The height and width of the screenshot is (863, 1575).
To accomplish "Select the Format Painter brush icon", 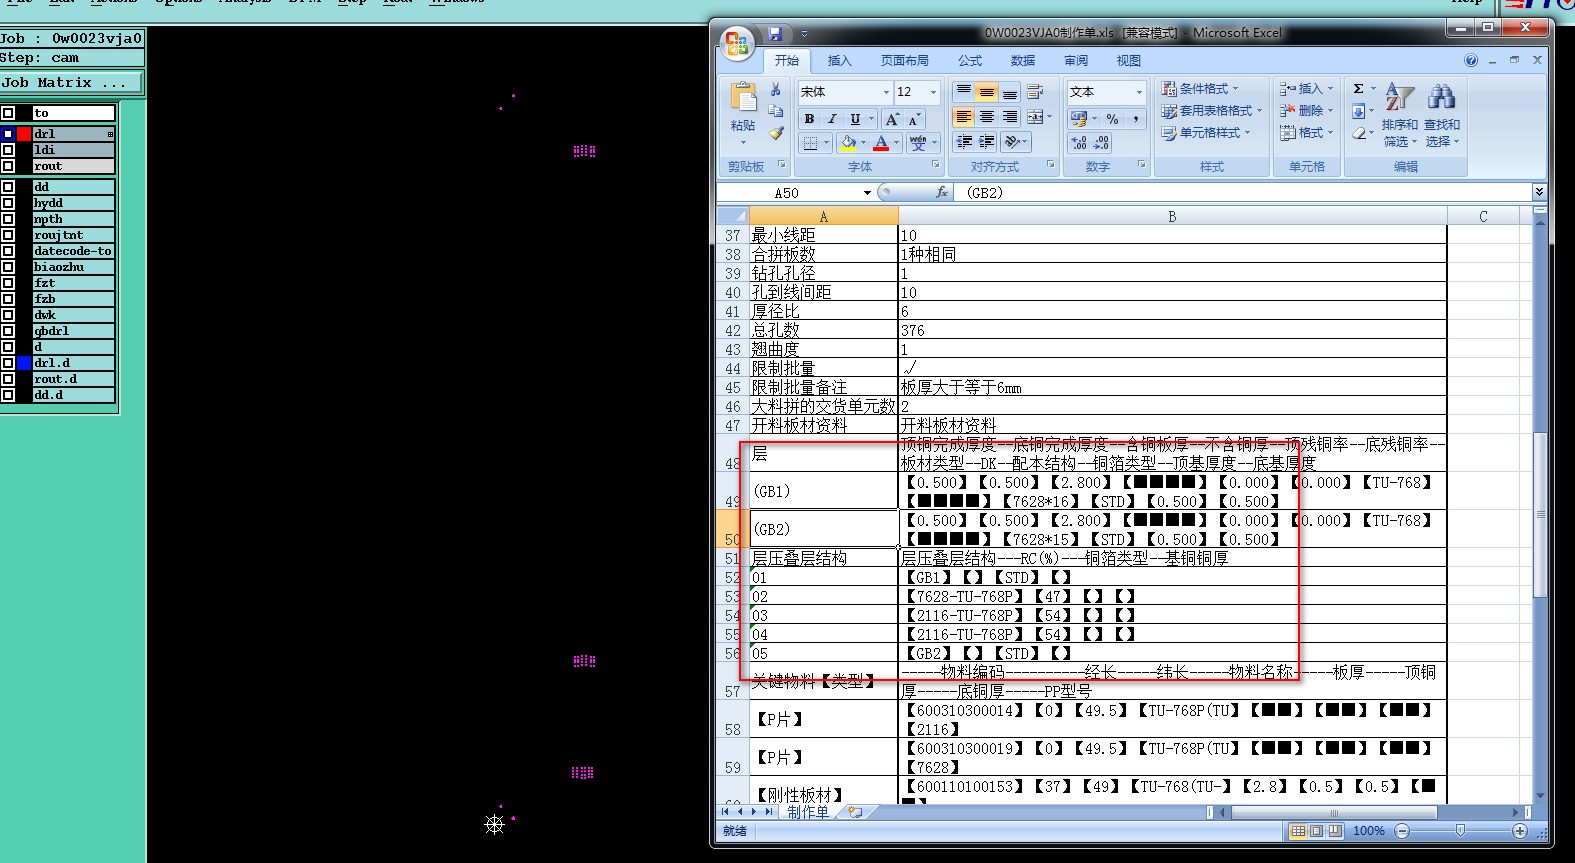I will coord(776,132).
